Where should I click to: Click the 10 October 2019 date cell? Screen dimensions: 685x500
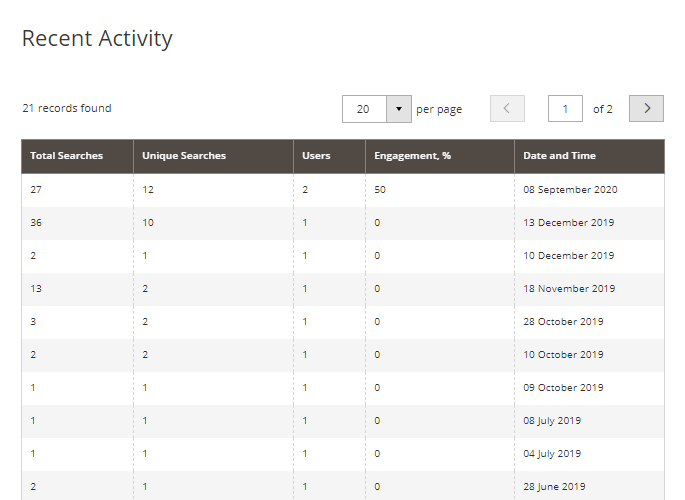[563, 355]
